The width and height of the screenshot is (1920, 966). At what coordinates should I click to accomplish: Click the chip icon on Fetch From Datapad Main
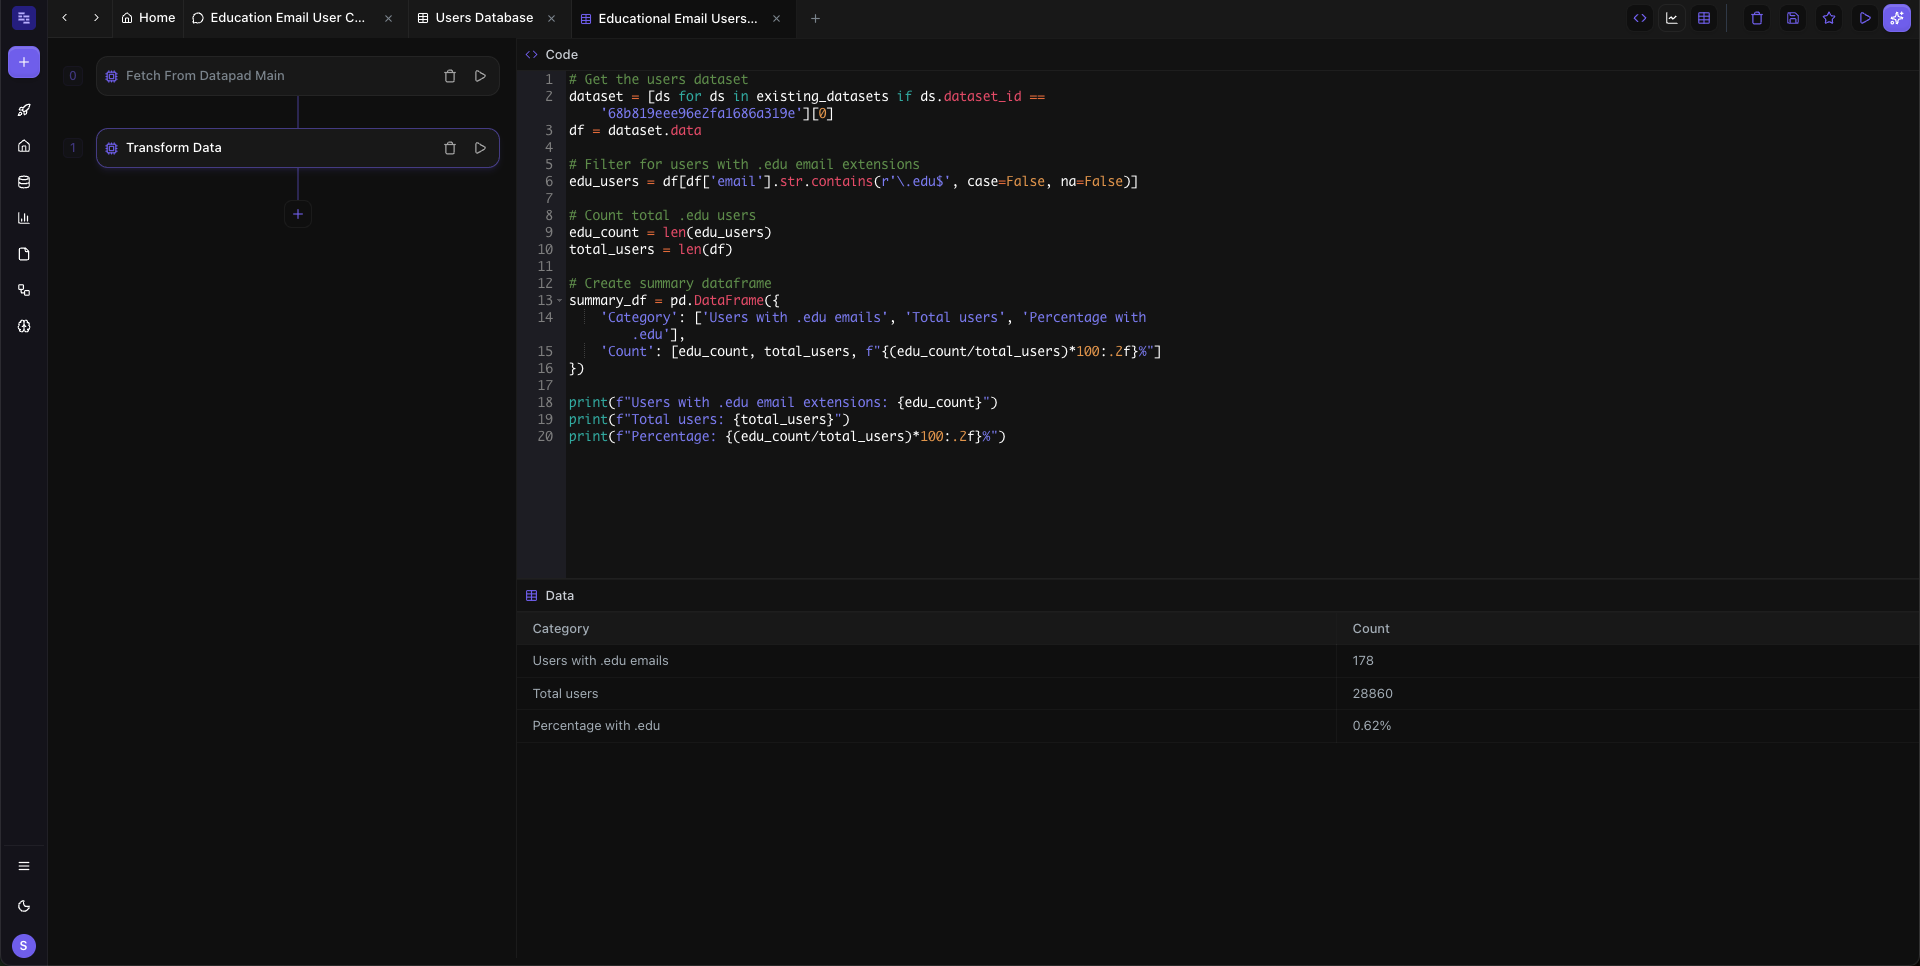click(x=112, y=76)
